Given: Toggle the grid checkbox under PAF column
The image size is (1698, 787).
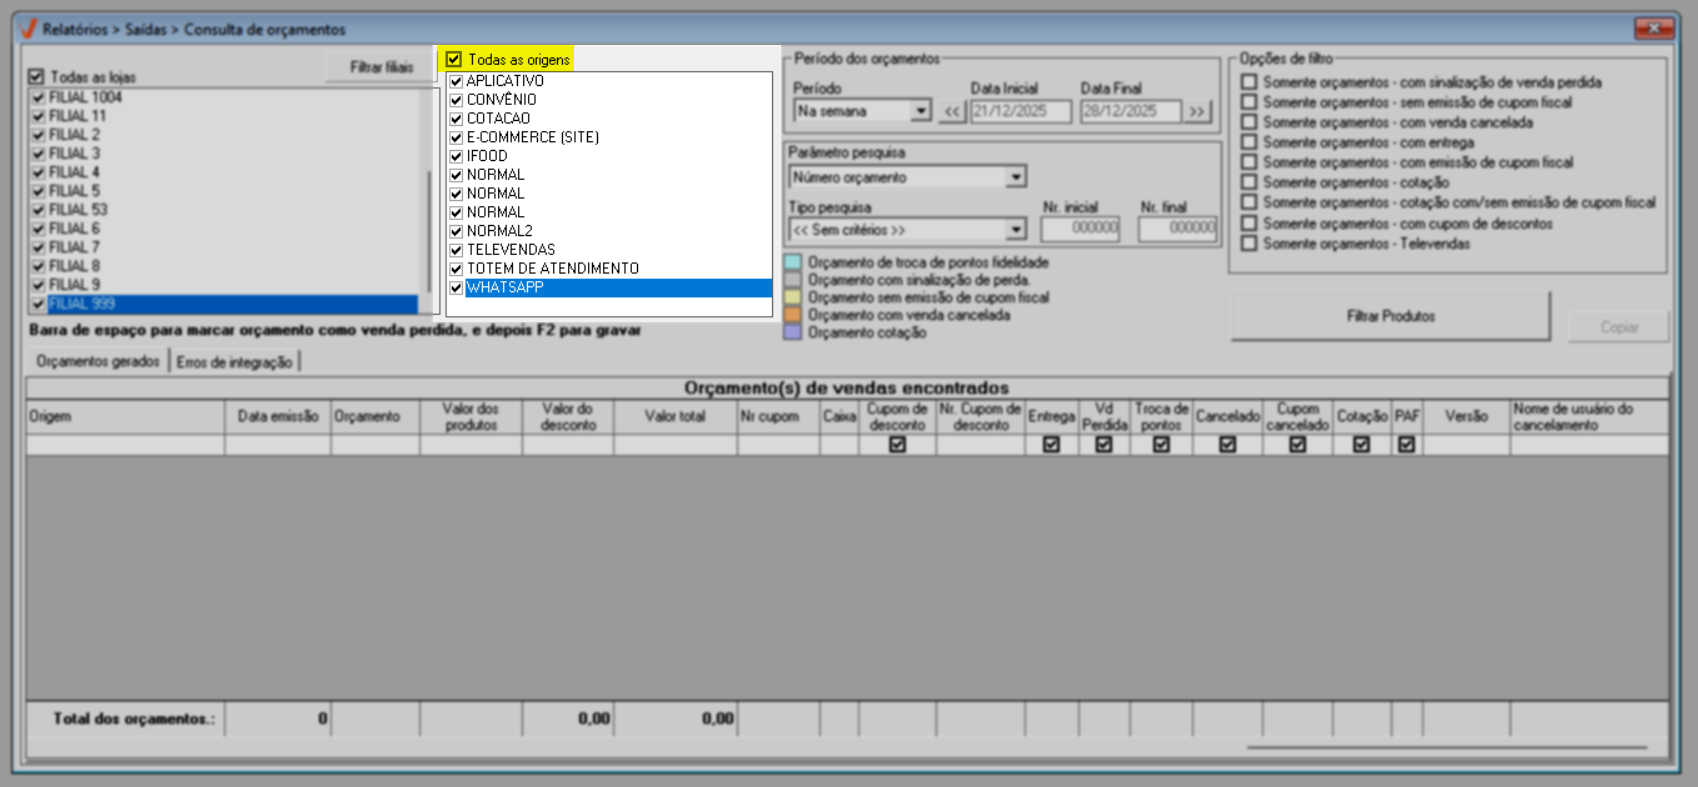Looking at the screenshot, I should 1407,445.
